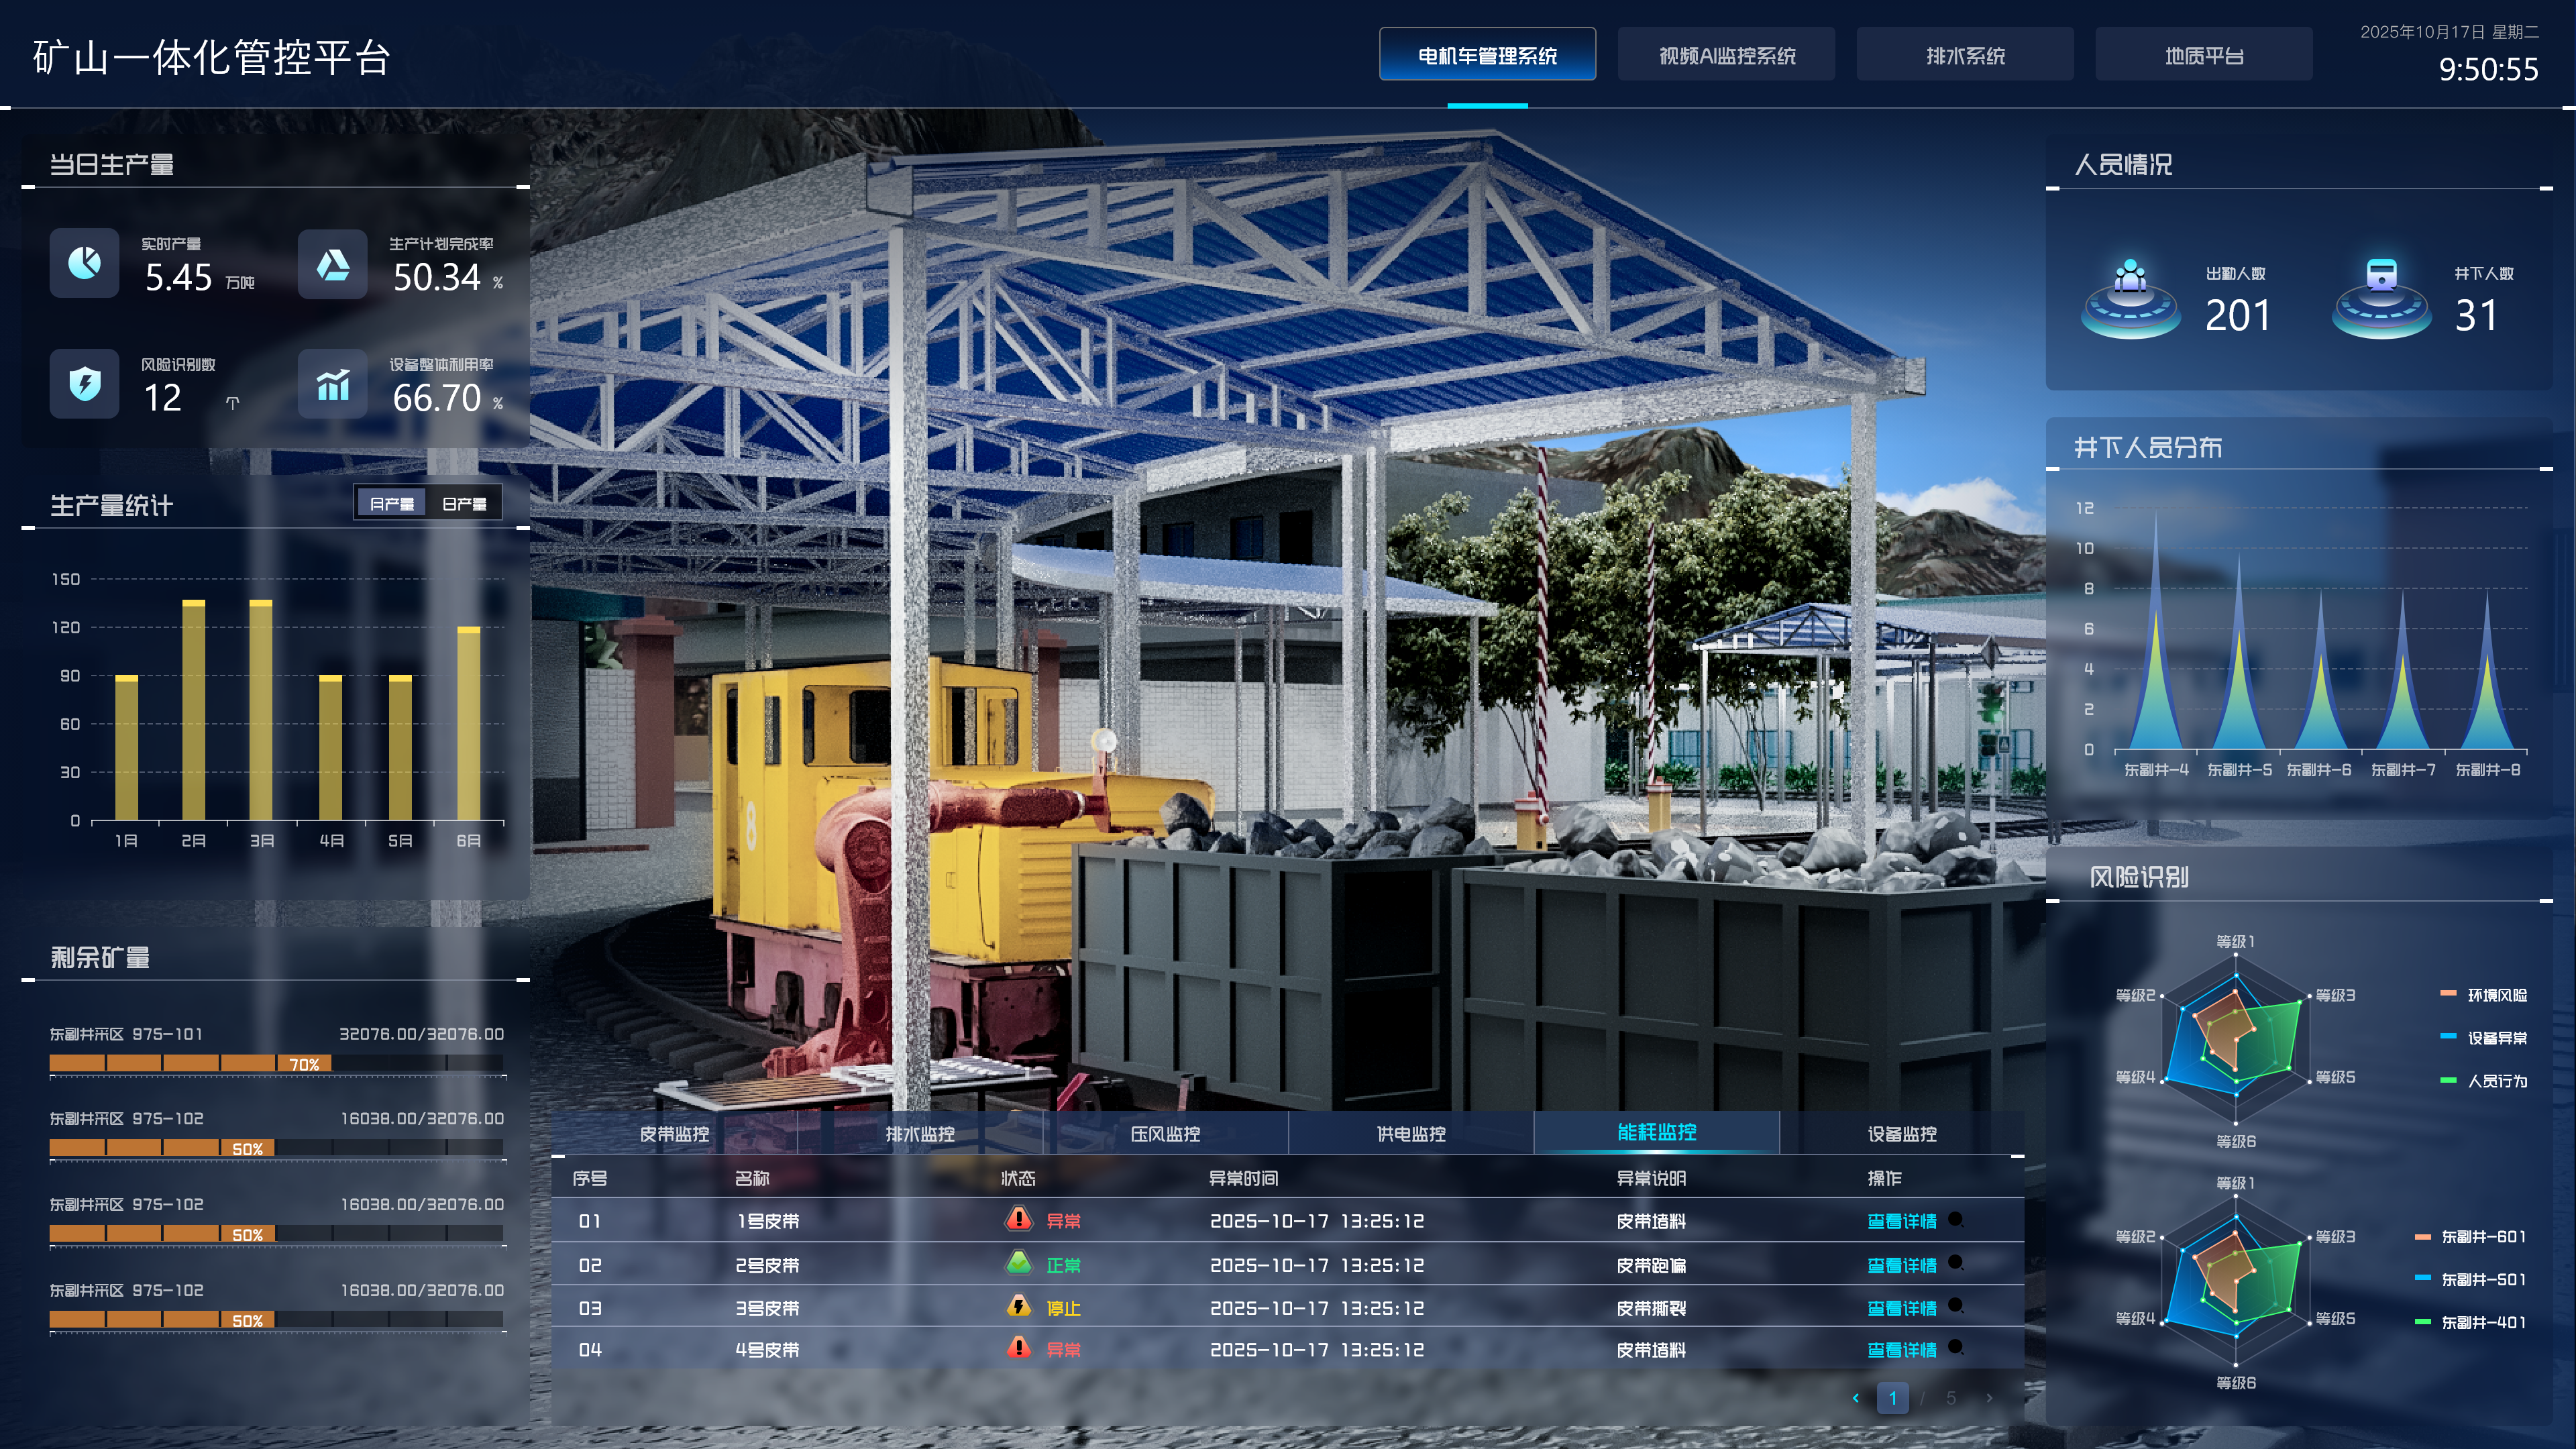
Task: Click the 生产计划完成率 triangle icon
Action: coord(333,264)
